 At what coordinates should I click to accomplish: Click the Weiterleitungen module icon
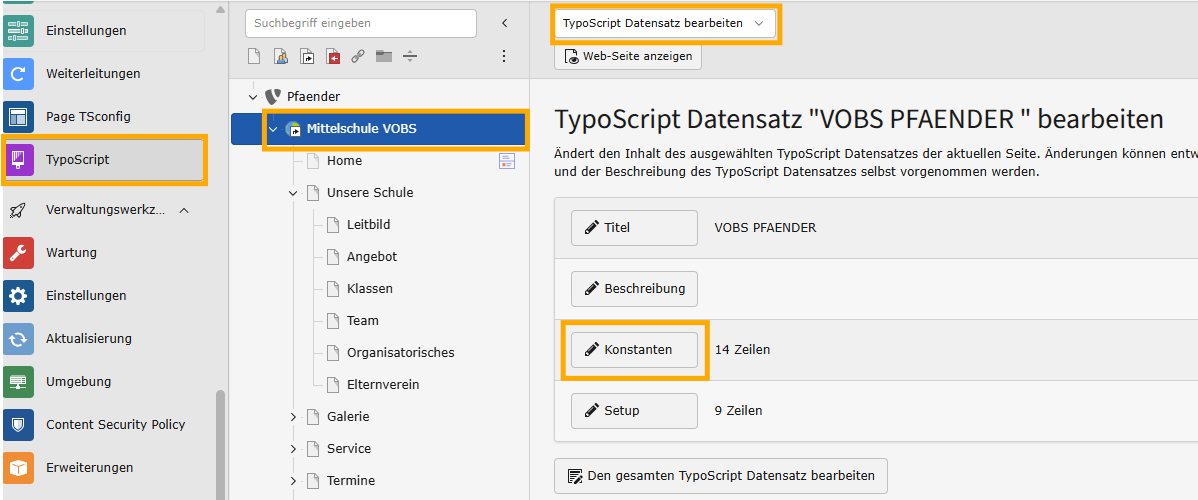pyautogui.click(x=19, y=74)
